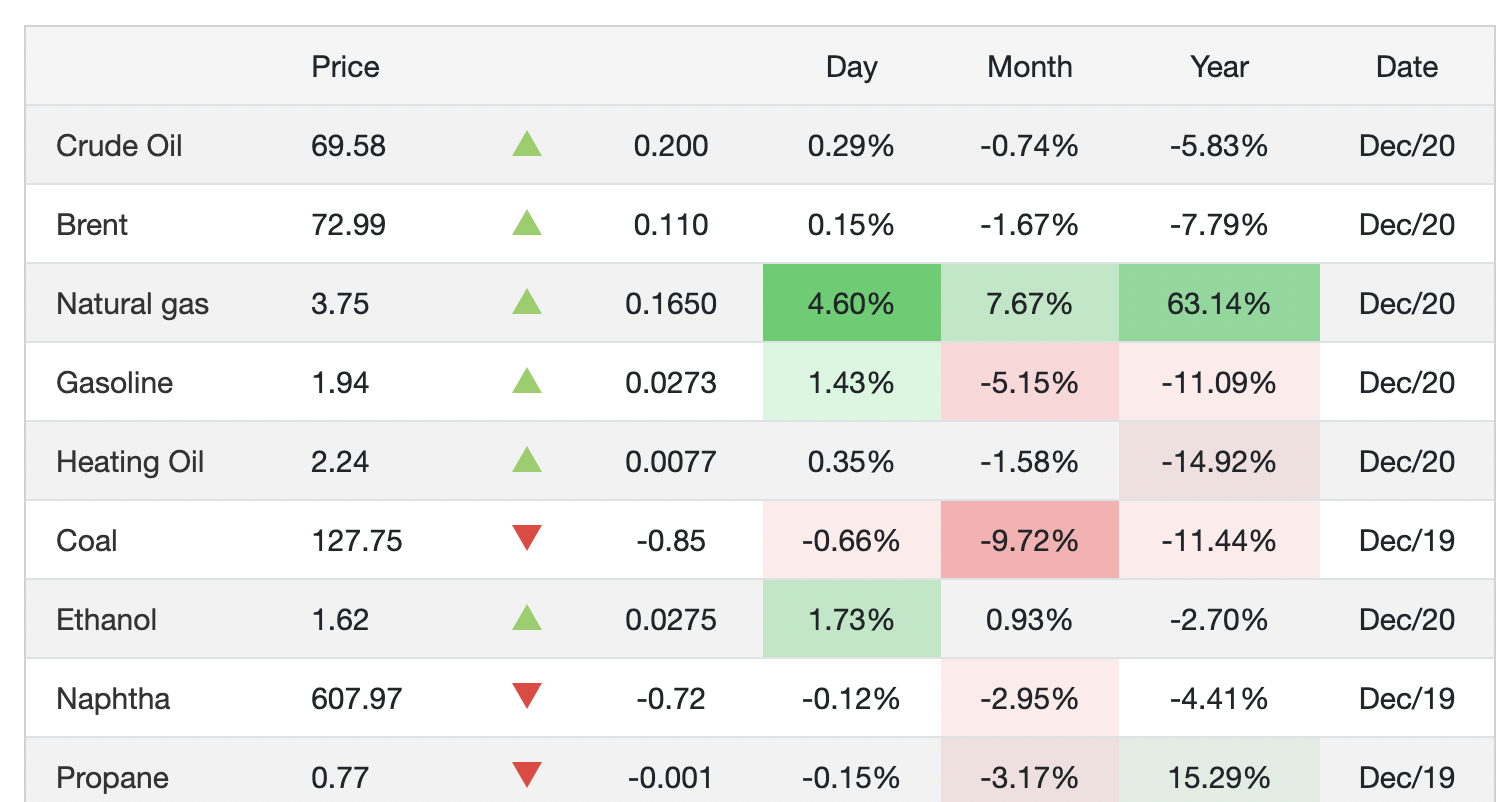
Task: Sort by the Date column header
Action: pyautogui.click(x=1407, y=67)
